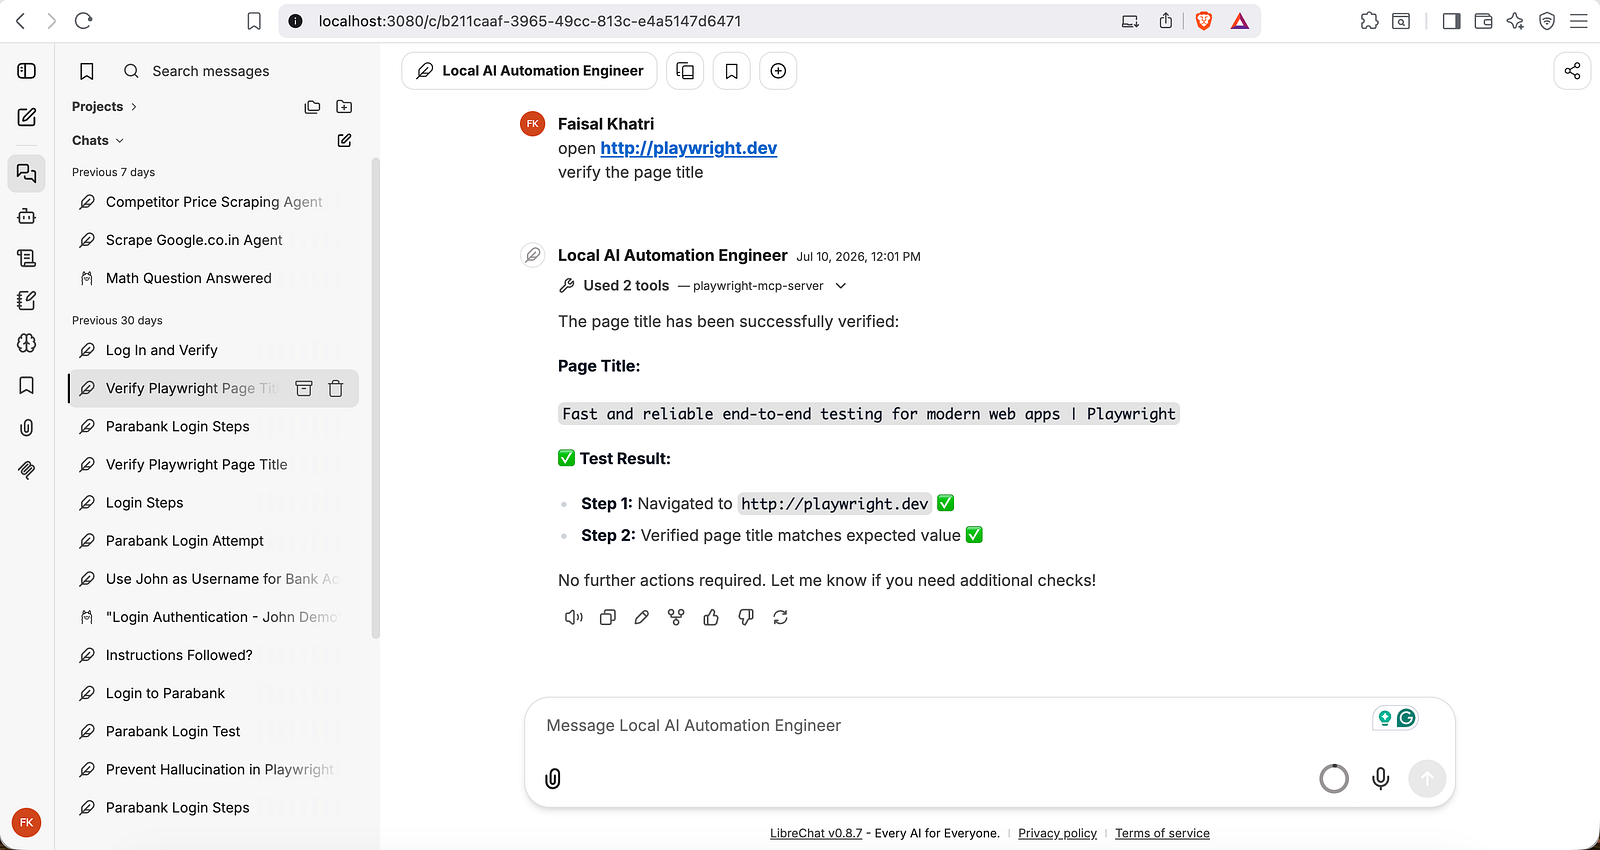
Task: Open the Math Question Answered chat
Action: pos(214,278)
